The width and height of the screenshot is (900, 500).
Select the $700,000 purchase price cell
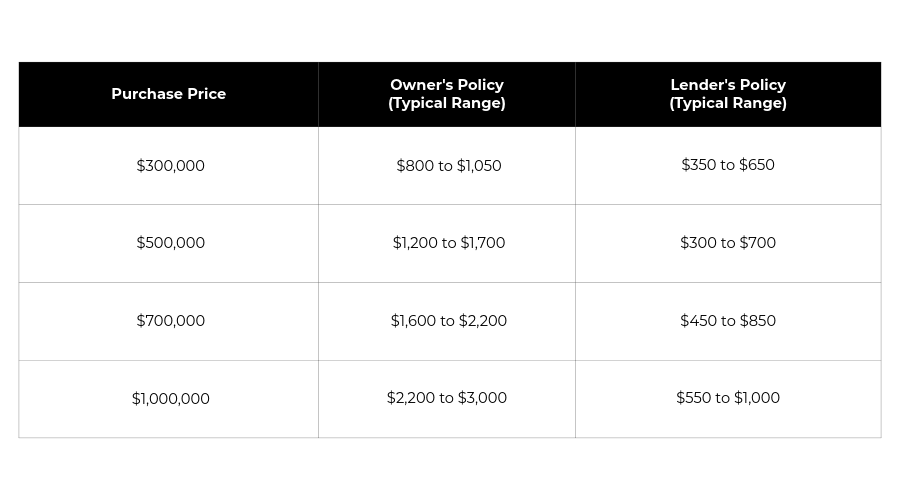171,321
